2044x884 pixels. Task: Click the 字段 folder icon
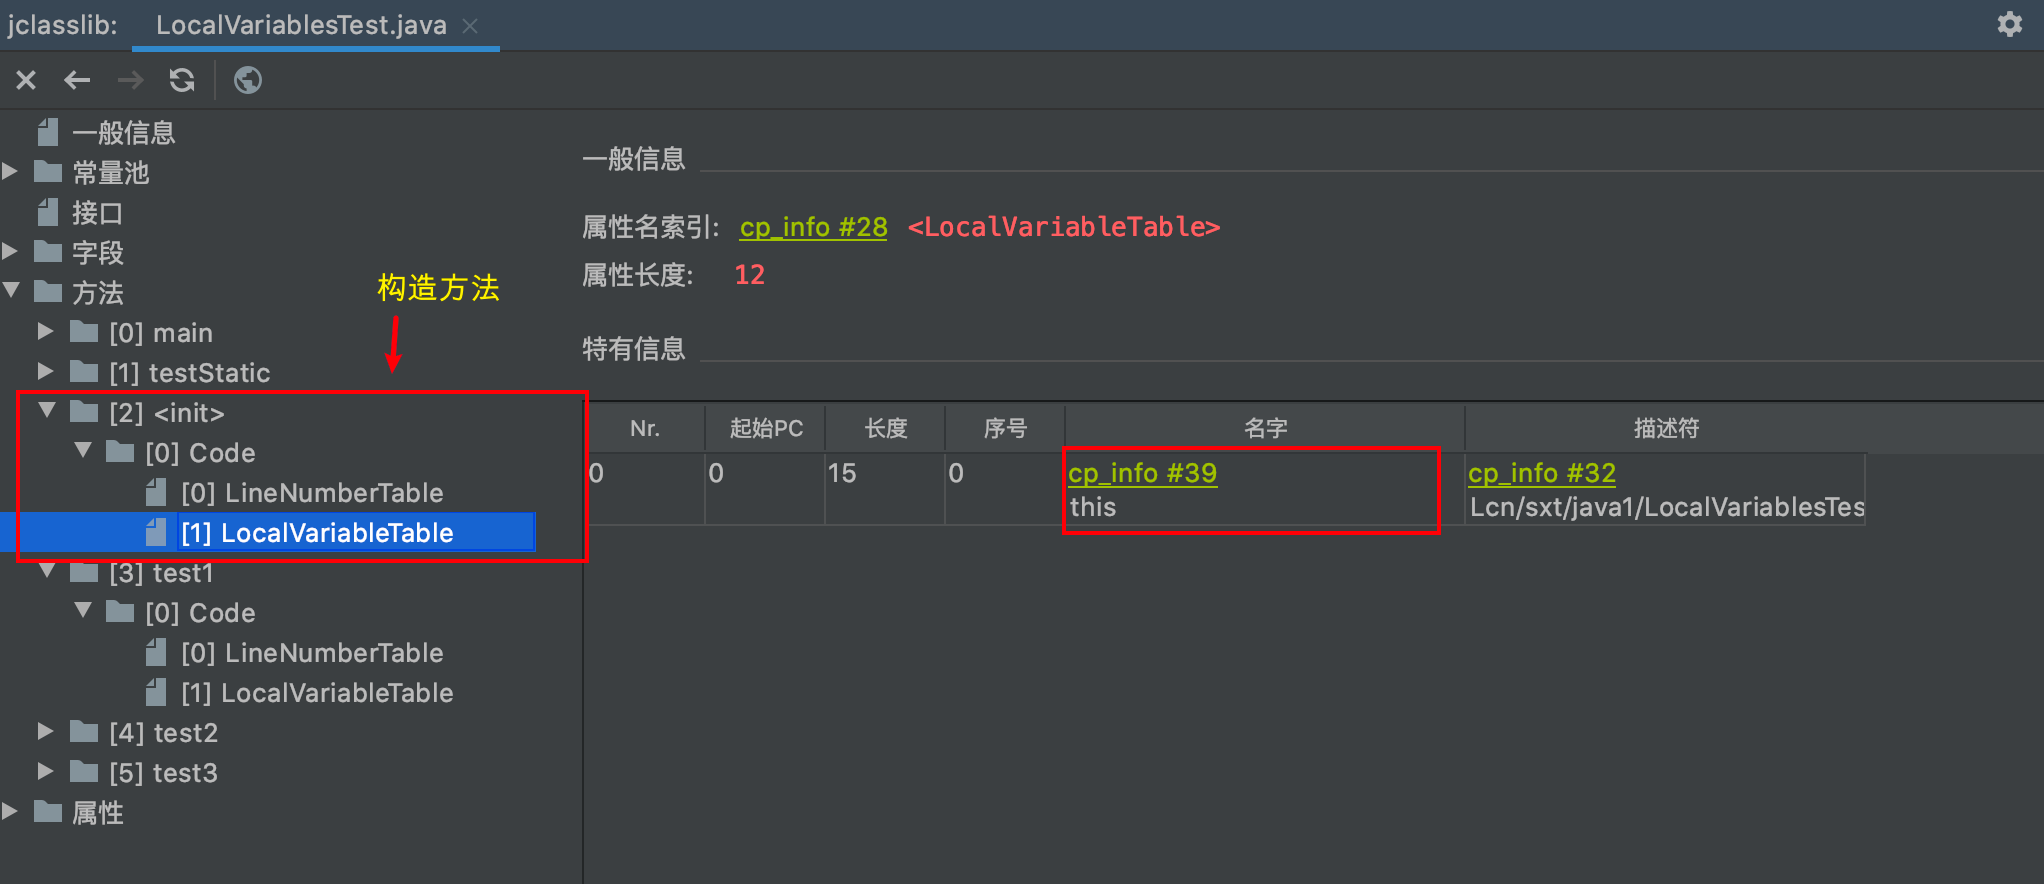pyautogui.click(x=48, y=251)
